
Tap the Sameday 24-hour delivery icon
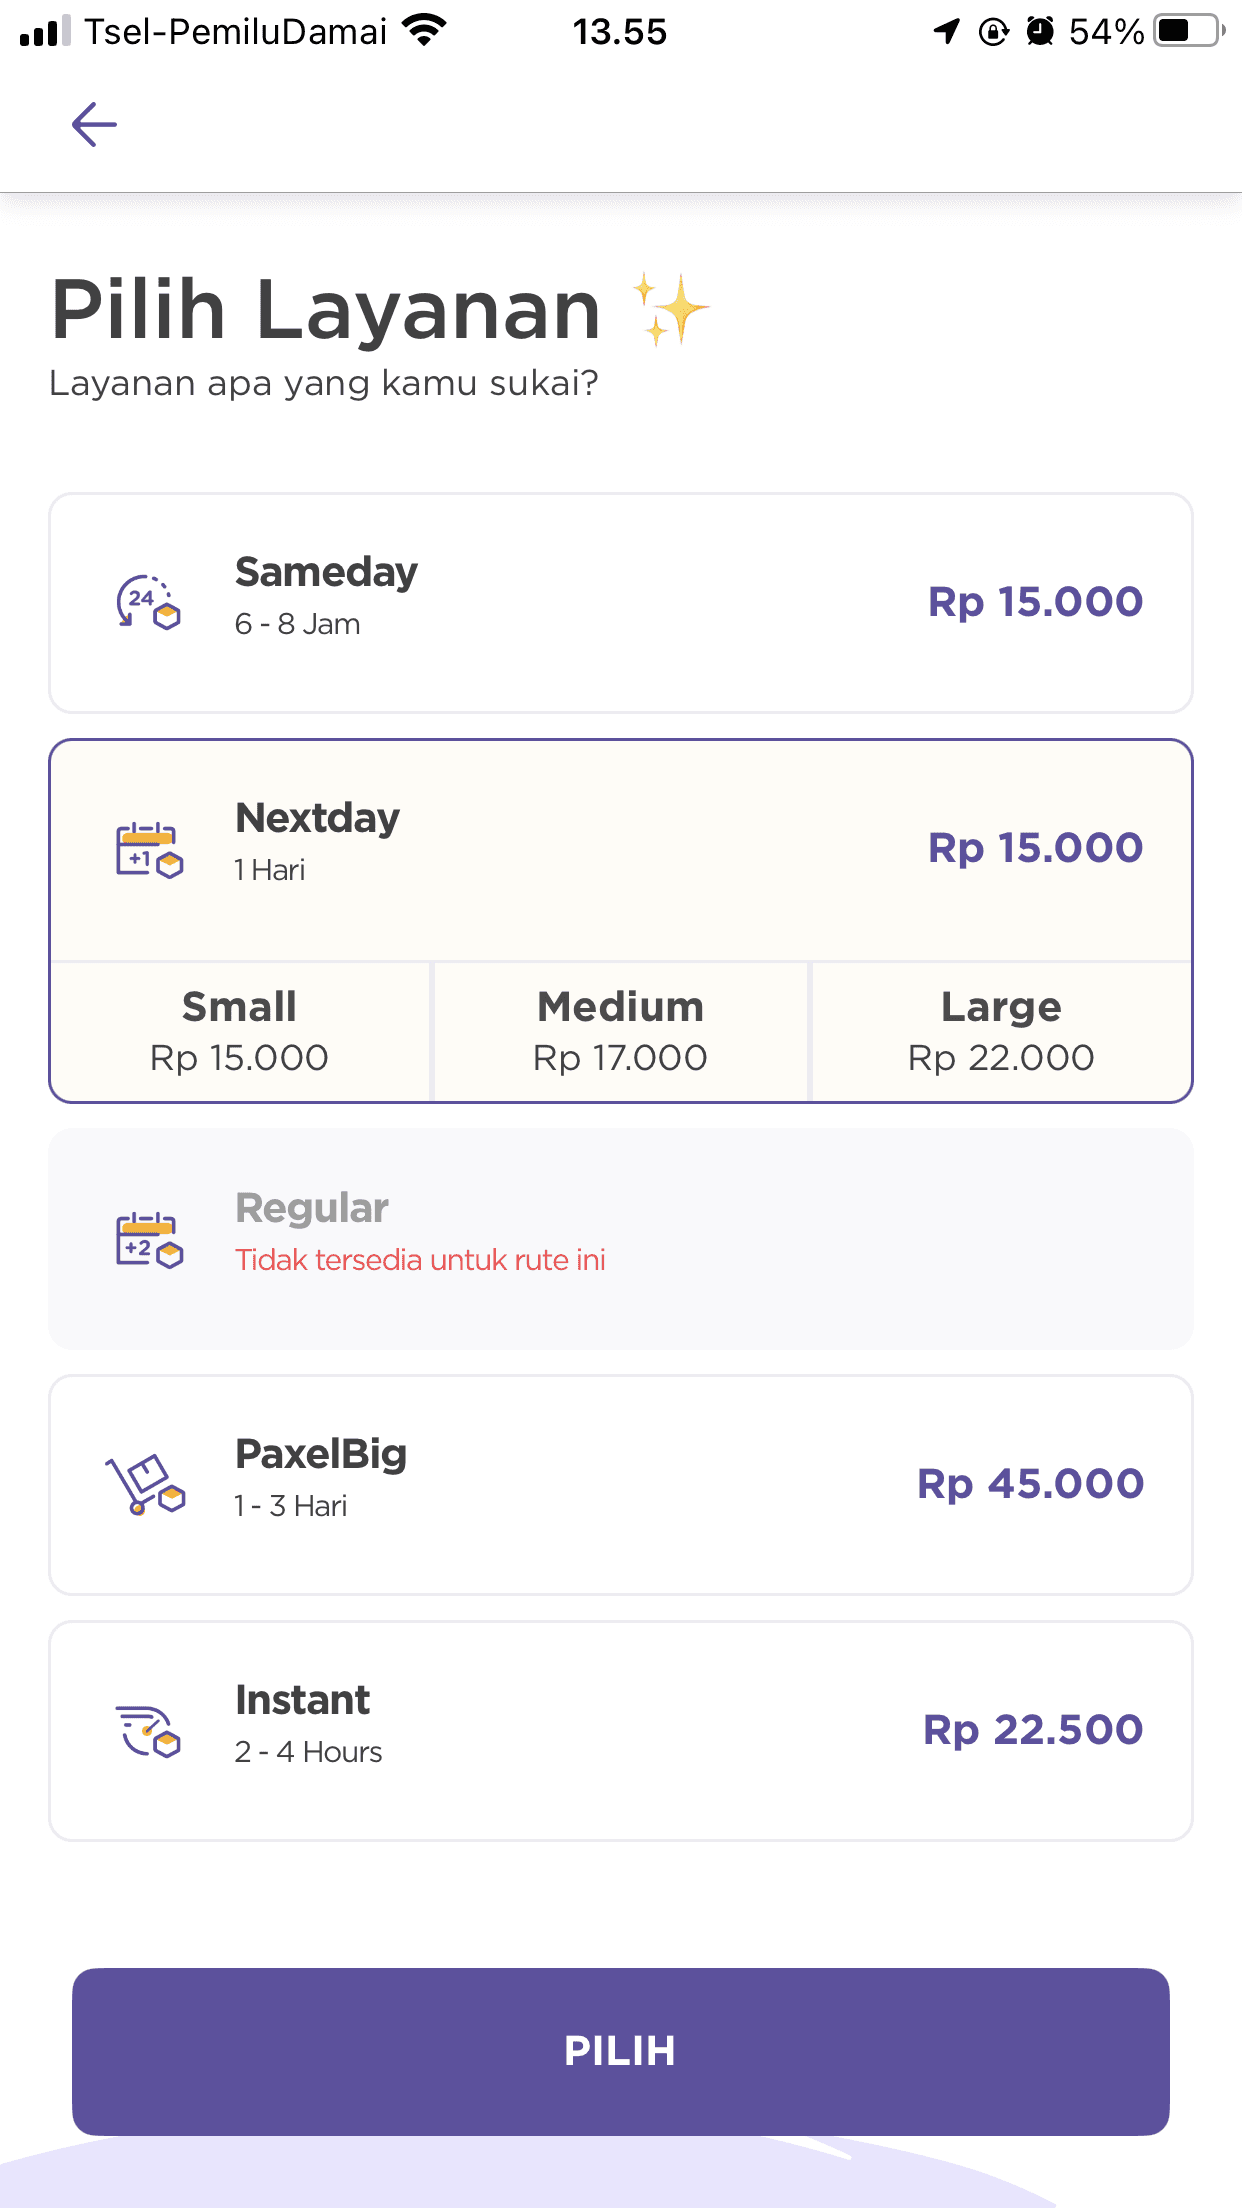click(x=149, y=602)
